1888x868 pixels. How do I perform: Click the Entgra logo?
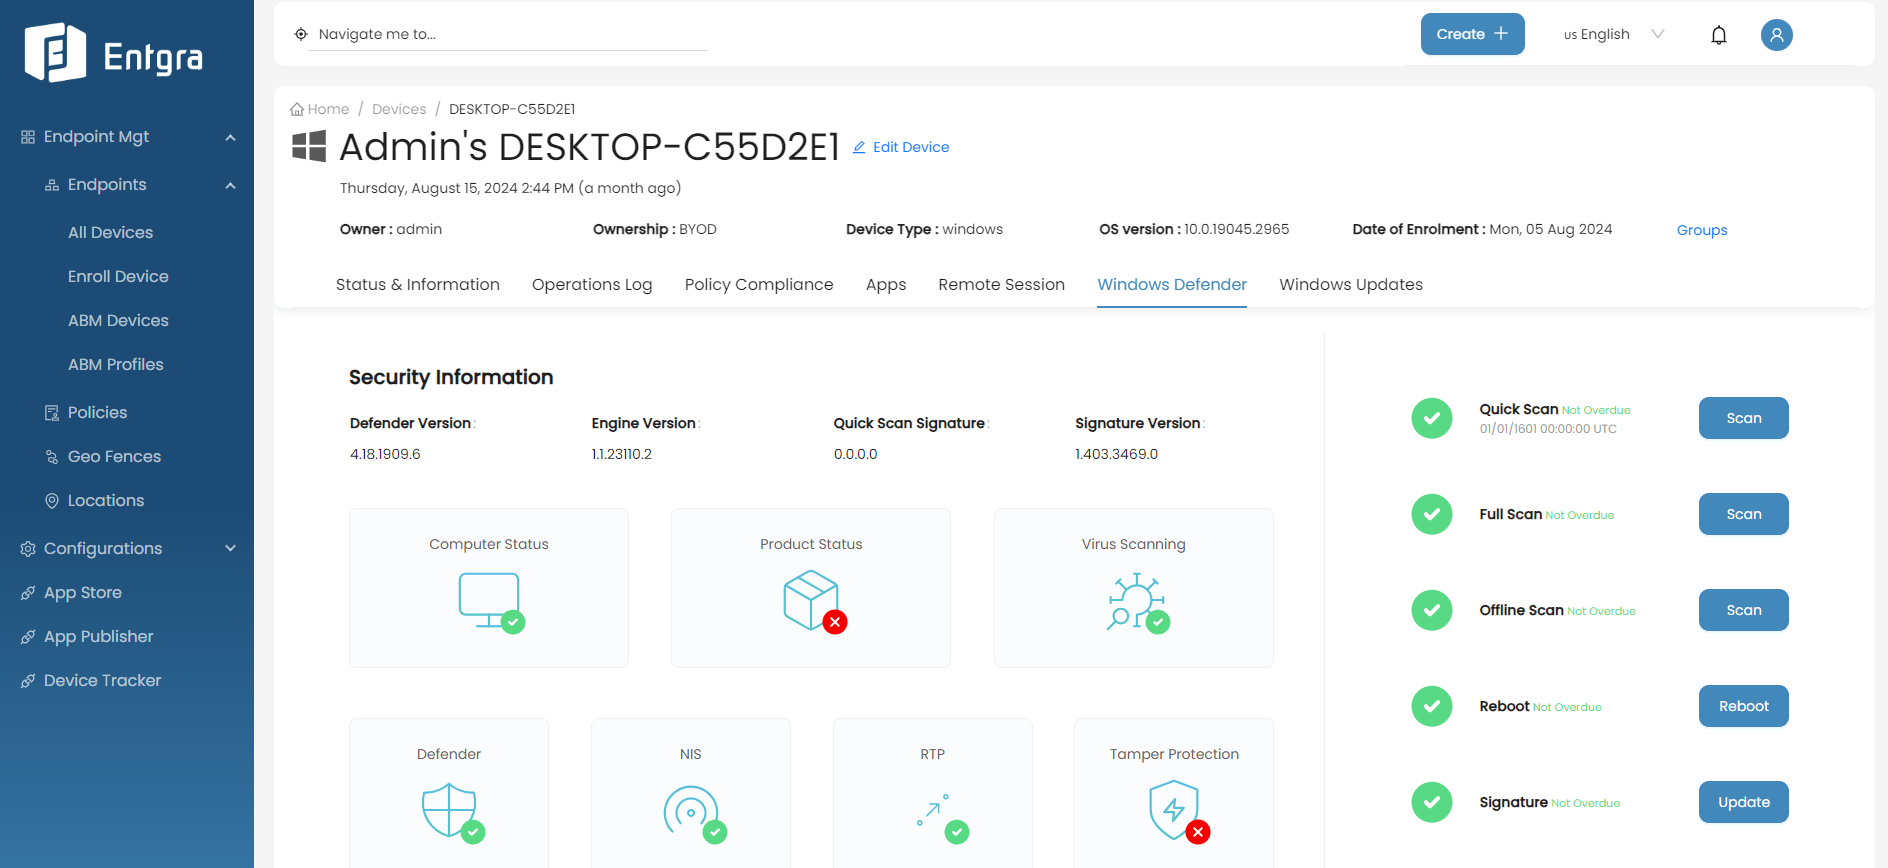(113, 53)
